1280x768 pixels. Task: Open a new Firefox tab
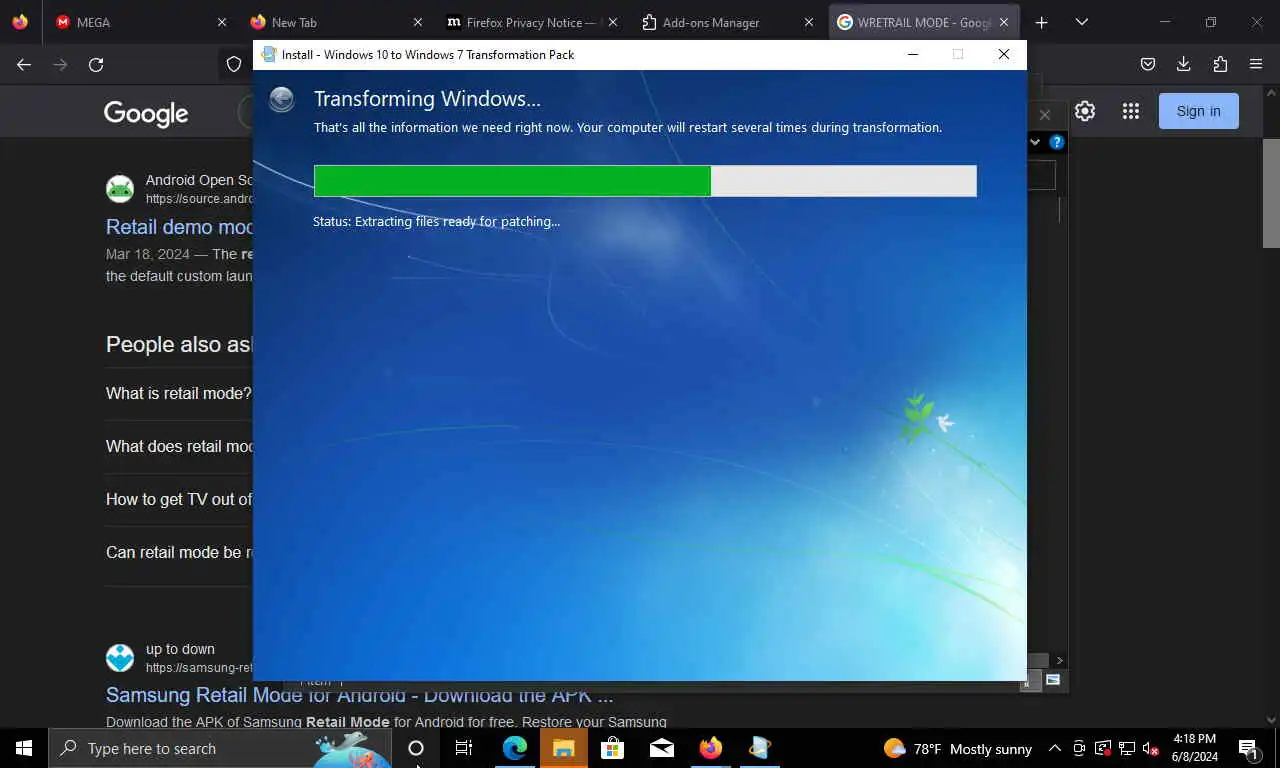click(1042, 22)
